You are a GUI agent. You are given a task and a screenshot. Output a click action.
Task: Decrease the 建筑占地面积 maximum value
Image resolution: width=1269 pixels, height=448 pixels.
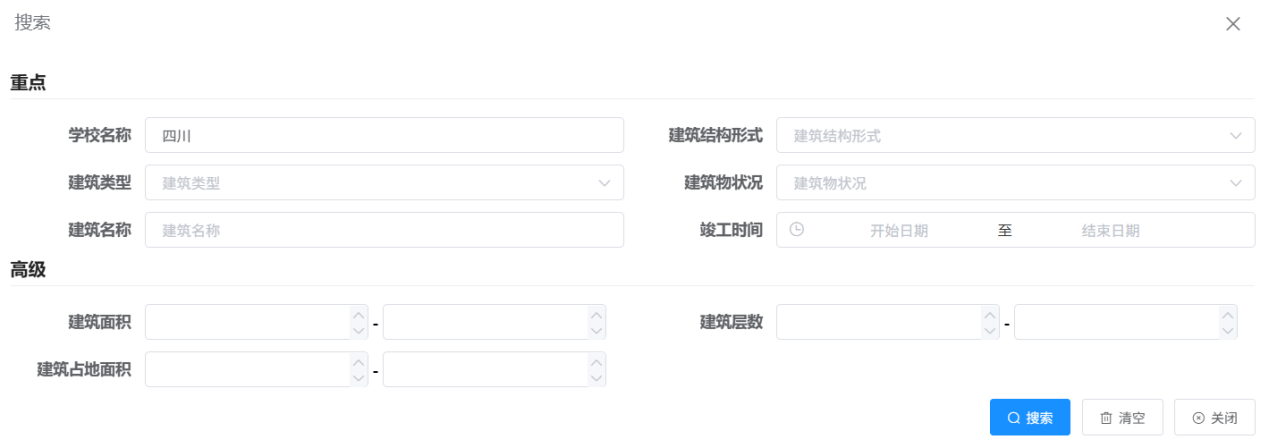point(597,377)
